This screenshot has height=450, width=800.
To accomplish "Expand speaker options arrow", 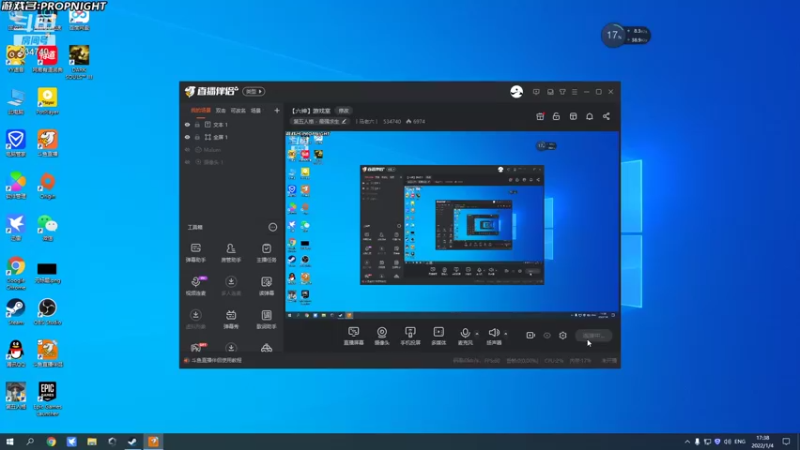I will 506,334.
